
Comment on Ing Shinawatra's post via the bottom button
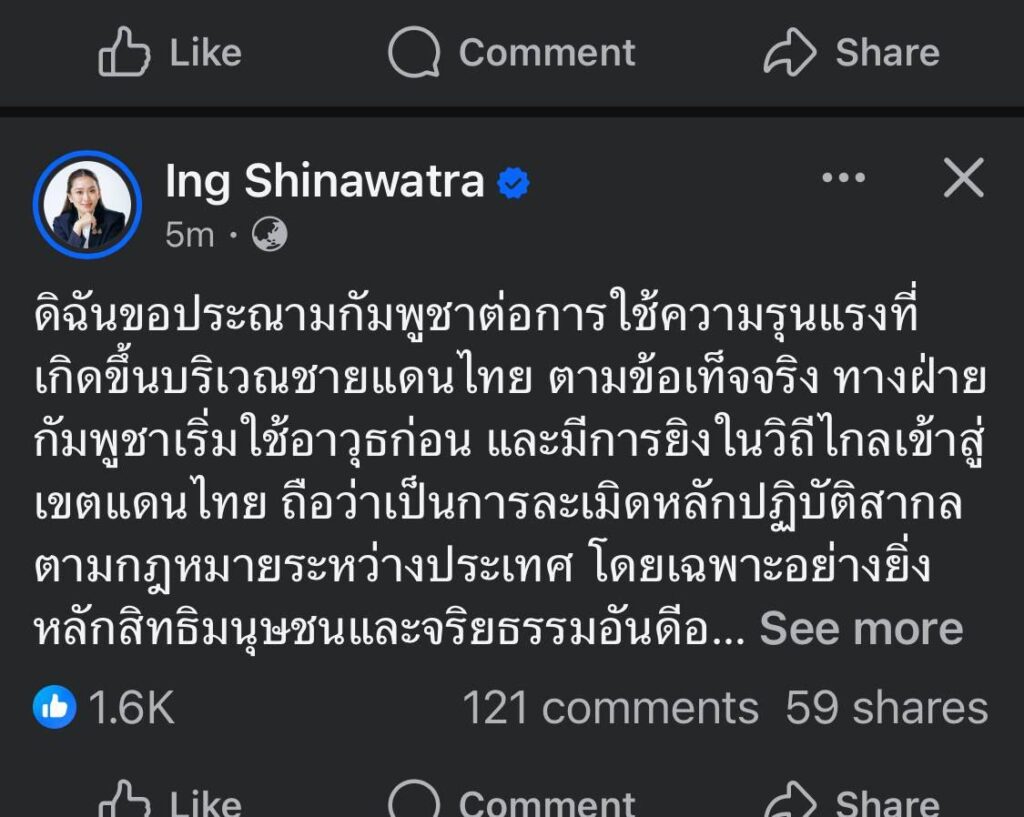coord(510,803)
